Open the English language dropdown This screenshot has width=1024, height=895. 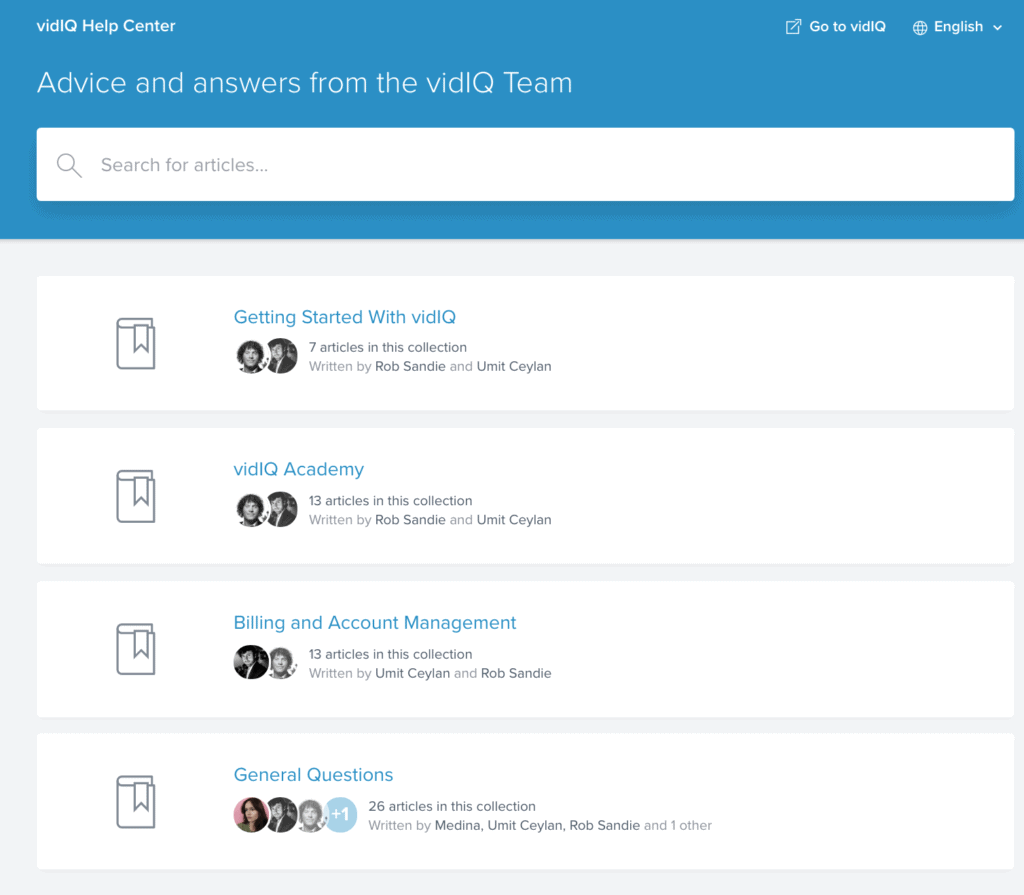click(957, 27)
